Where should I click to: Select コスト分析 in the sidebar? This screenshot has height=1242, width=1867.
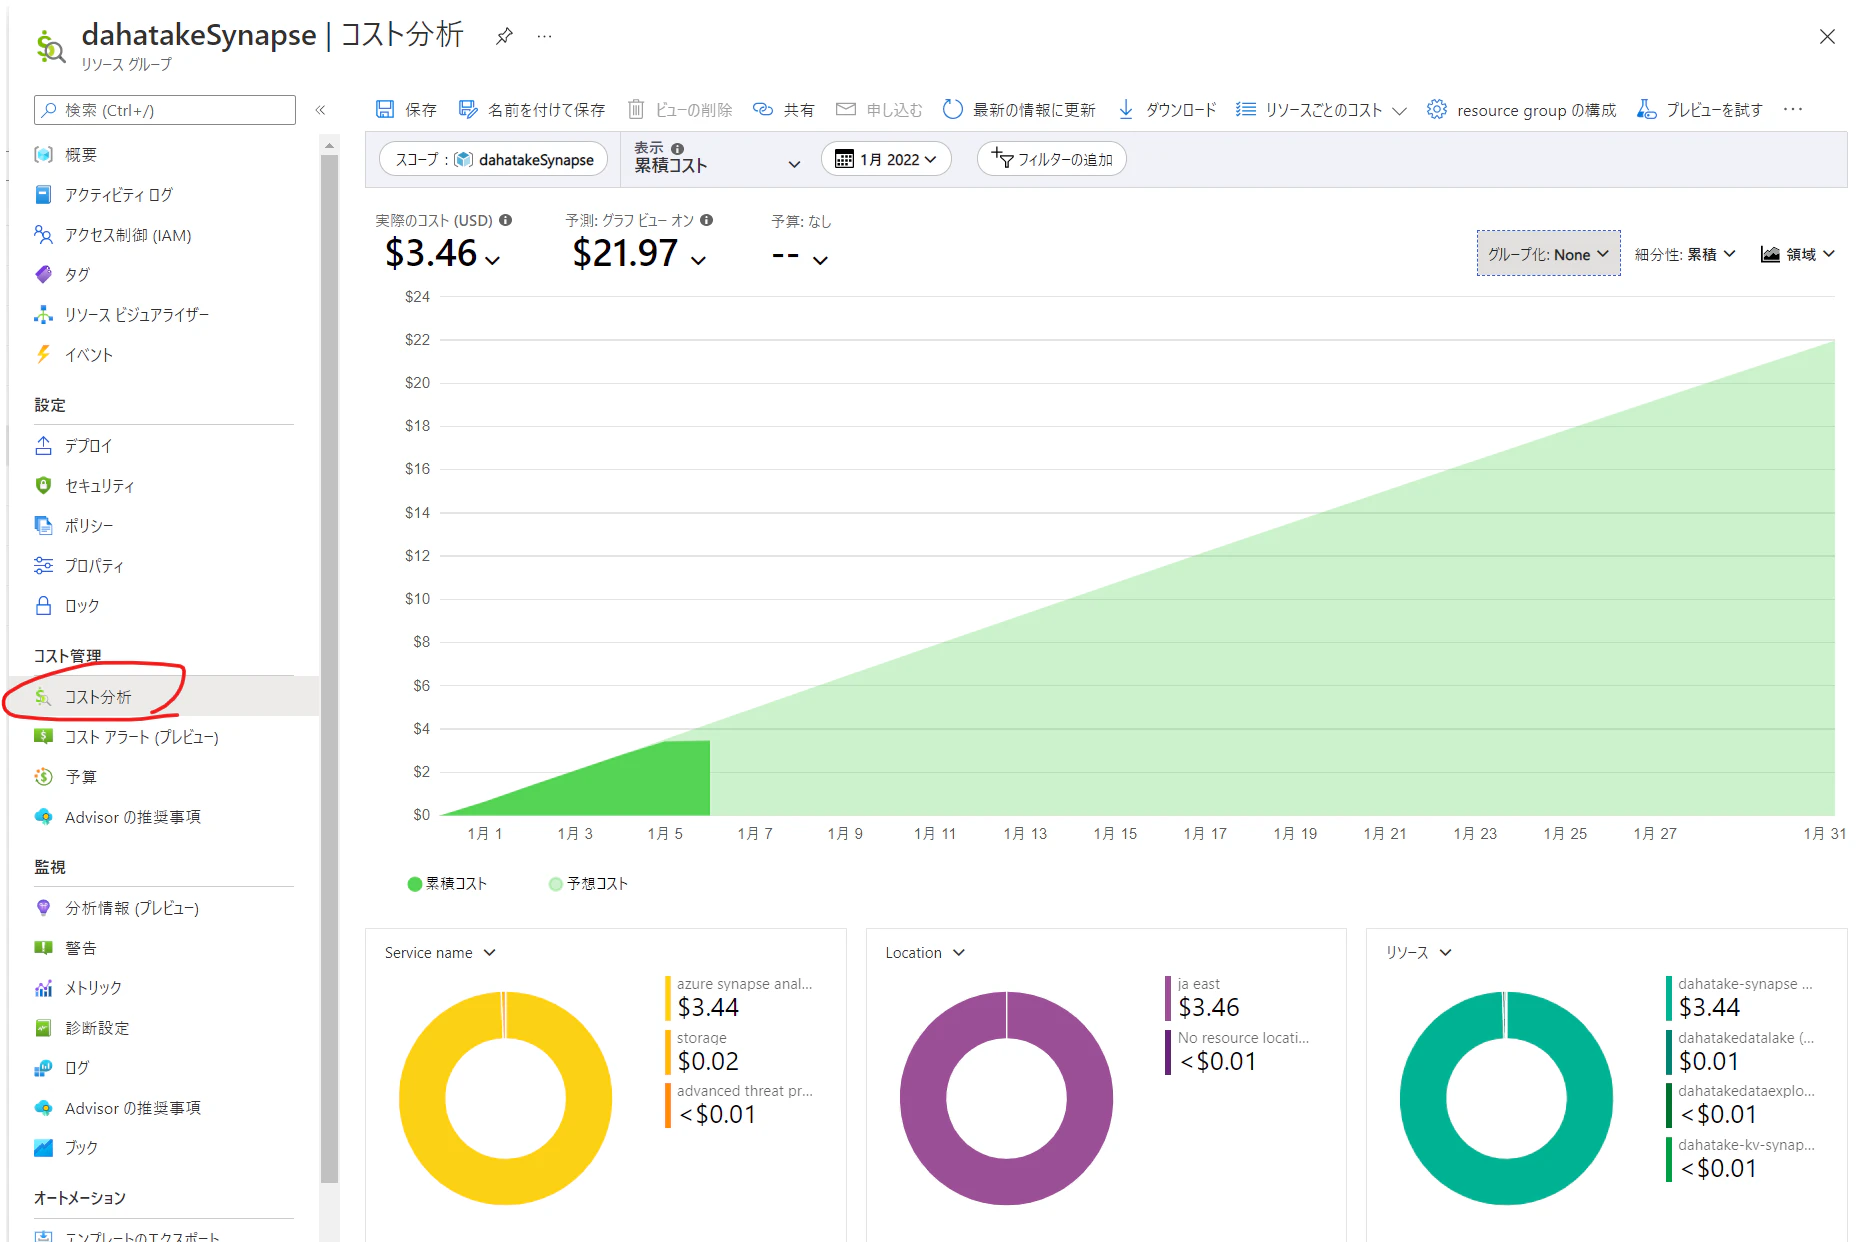coord(164,697)
